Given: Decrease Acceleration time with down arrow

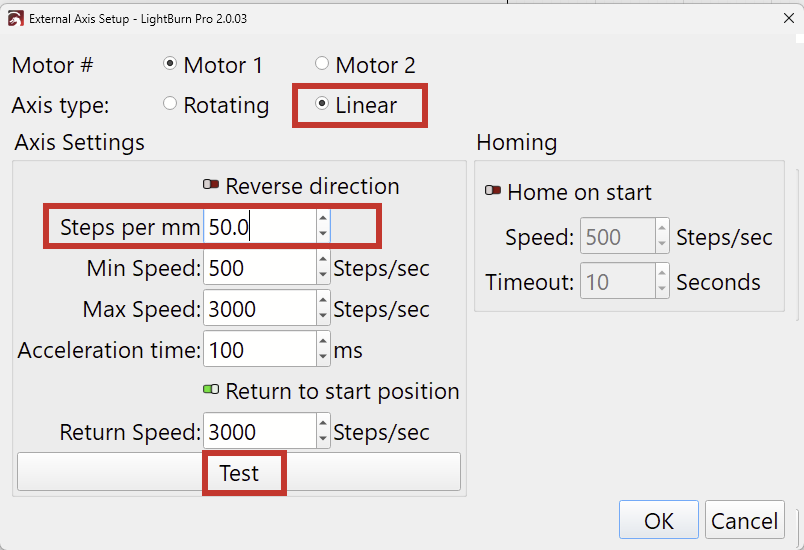Looking at the screenshot, I should [x=323, y=358].
